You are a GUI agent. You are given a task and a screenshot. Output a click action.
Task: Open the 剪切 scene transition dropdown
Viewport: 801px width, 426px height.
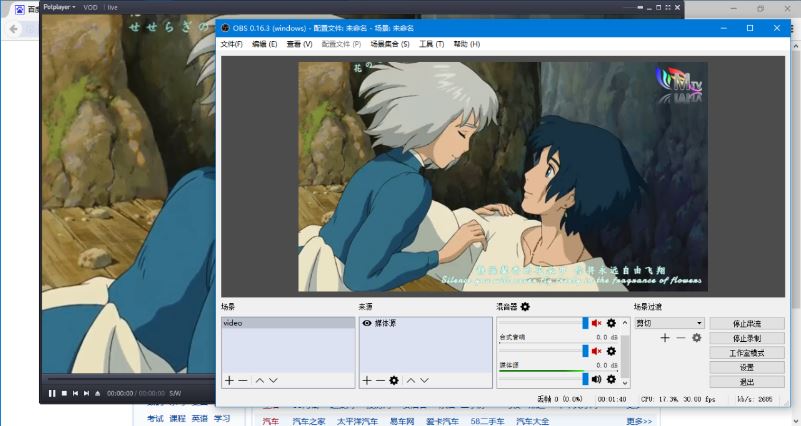pos(669,323)
